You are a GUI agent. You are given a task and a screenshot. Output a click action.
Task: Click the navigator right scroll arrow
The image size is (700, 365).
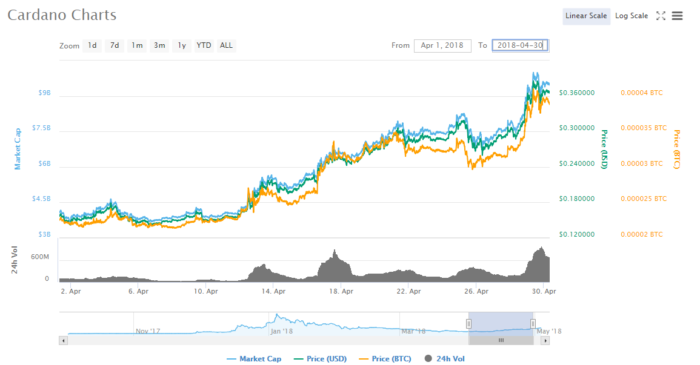pyautogui.click(x=545, y=340)
